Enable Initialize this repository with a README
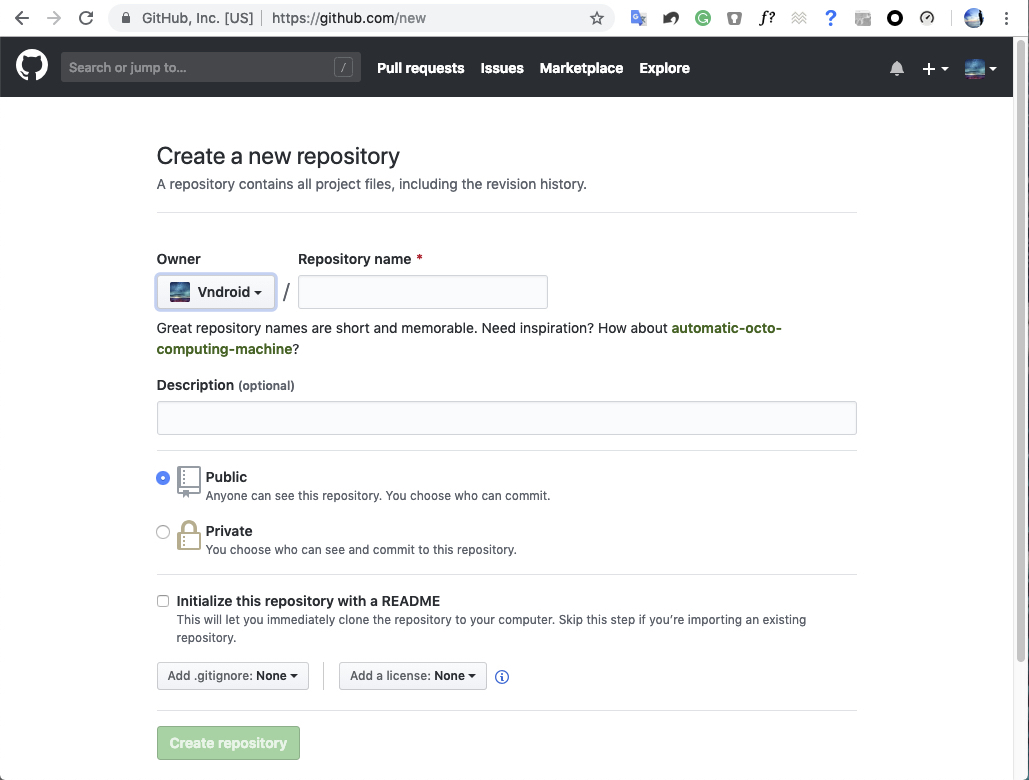 pyautogui.click(x=163, y=601)
